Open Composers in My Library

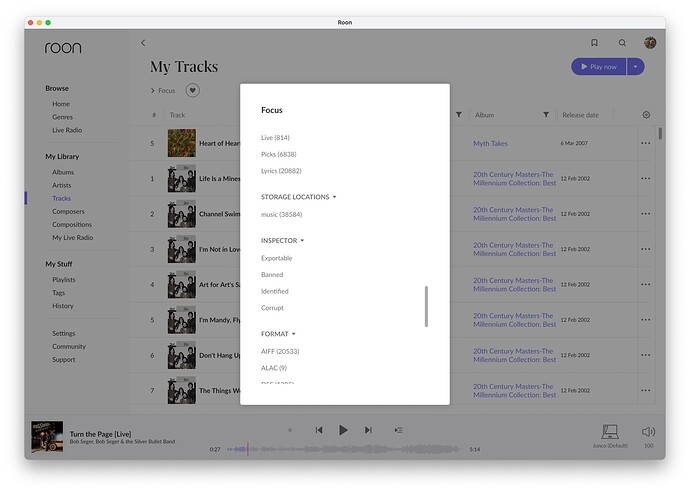coord(68,211)
